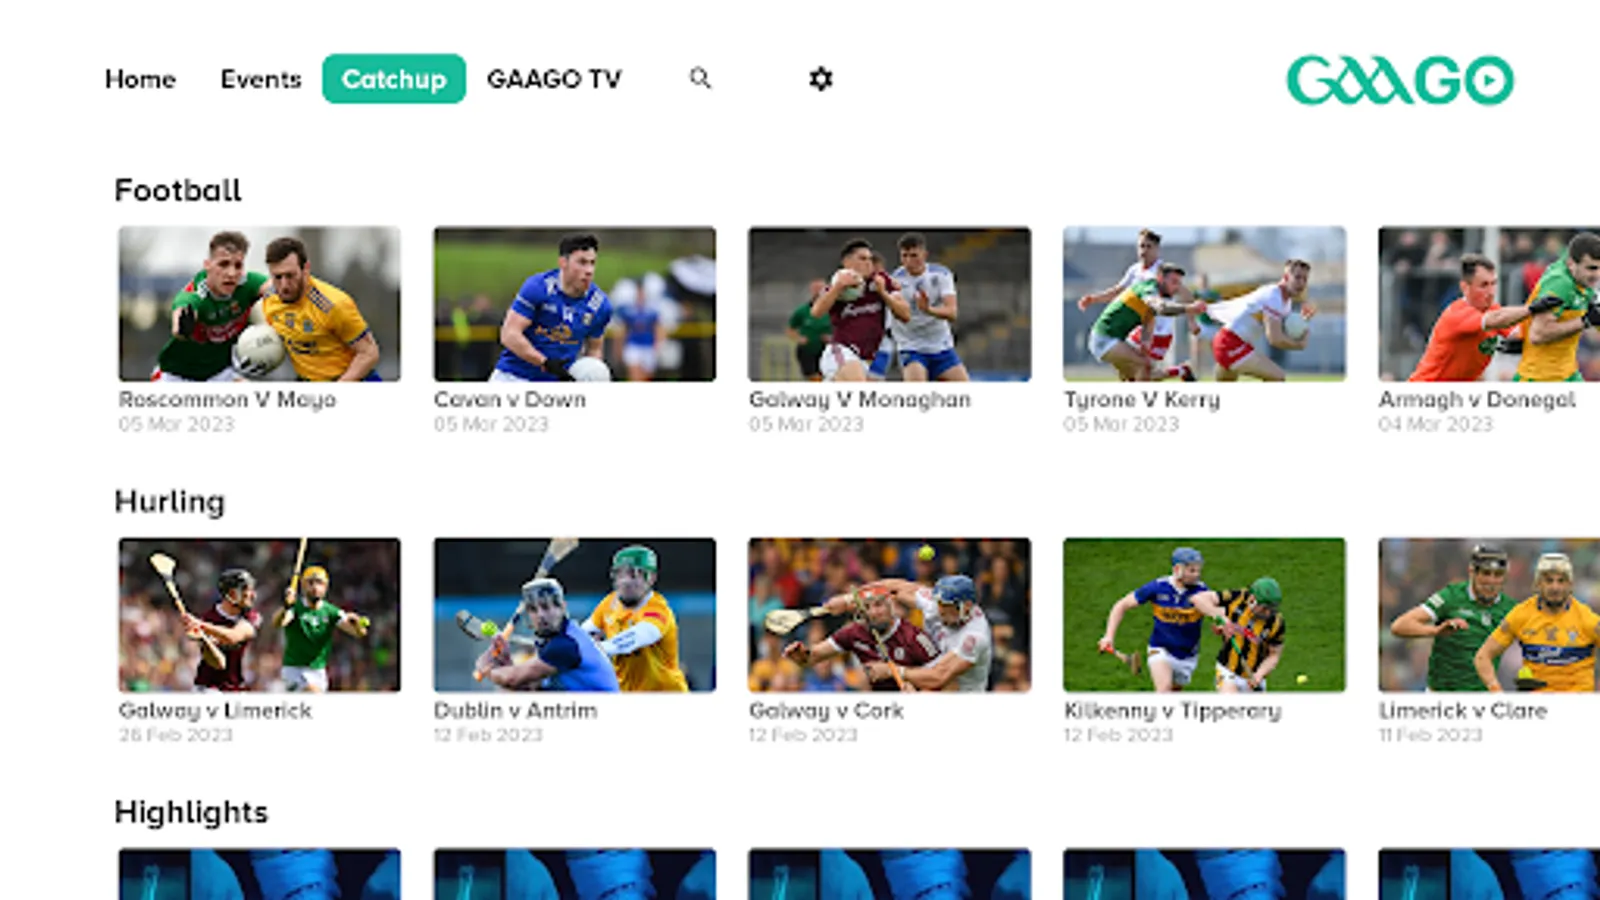Click the Limerick v Clare title text

click(1463, 711)
